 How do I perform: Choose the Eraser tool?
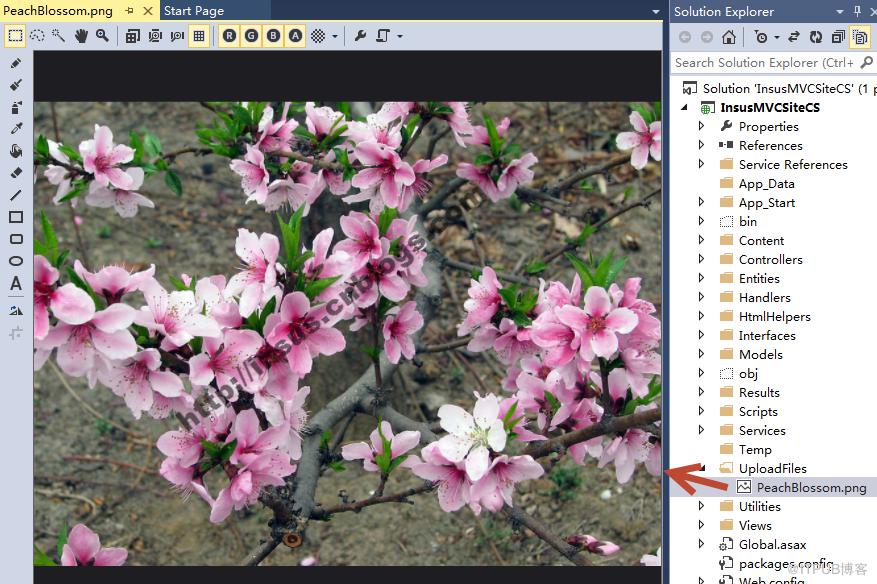(16, 173)
